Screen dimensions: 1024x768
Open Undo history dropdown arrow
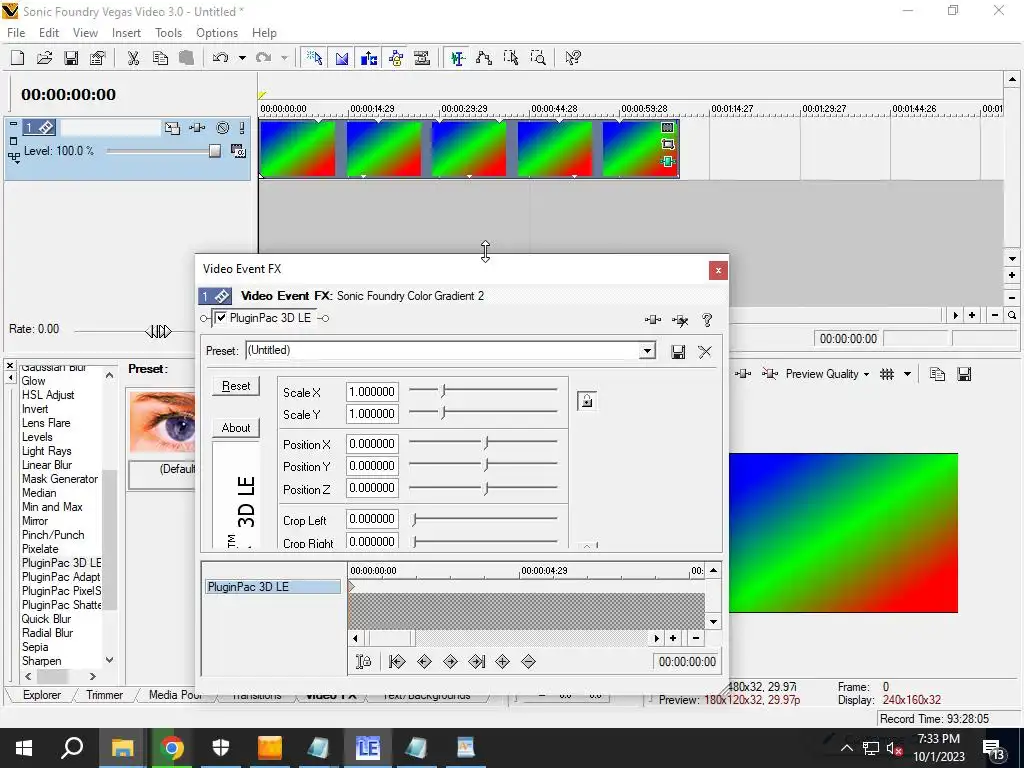pyautogui.click(x=242, y=58)
